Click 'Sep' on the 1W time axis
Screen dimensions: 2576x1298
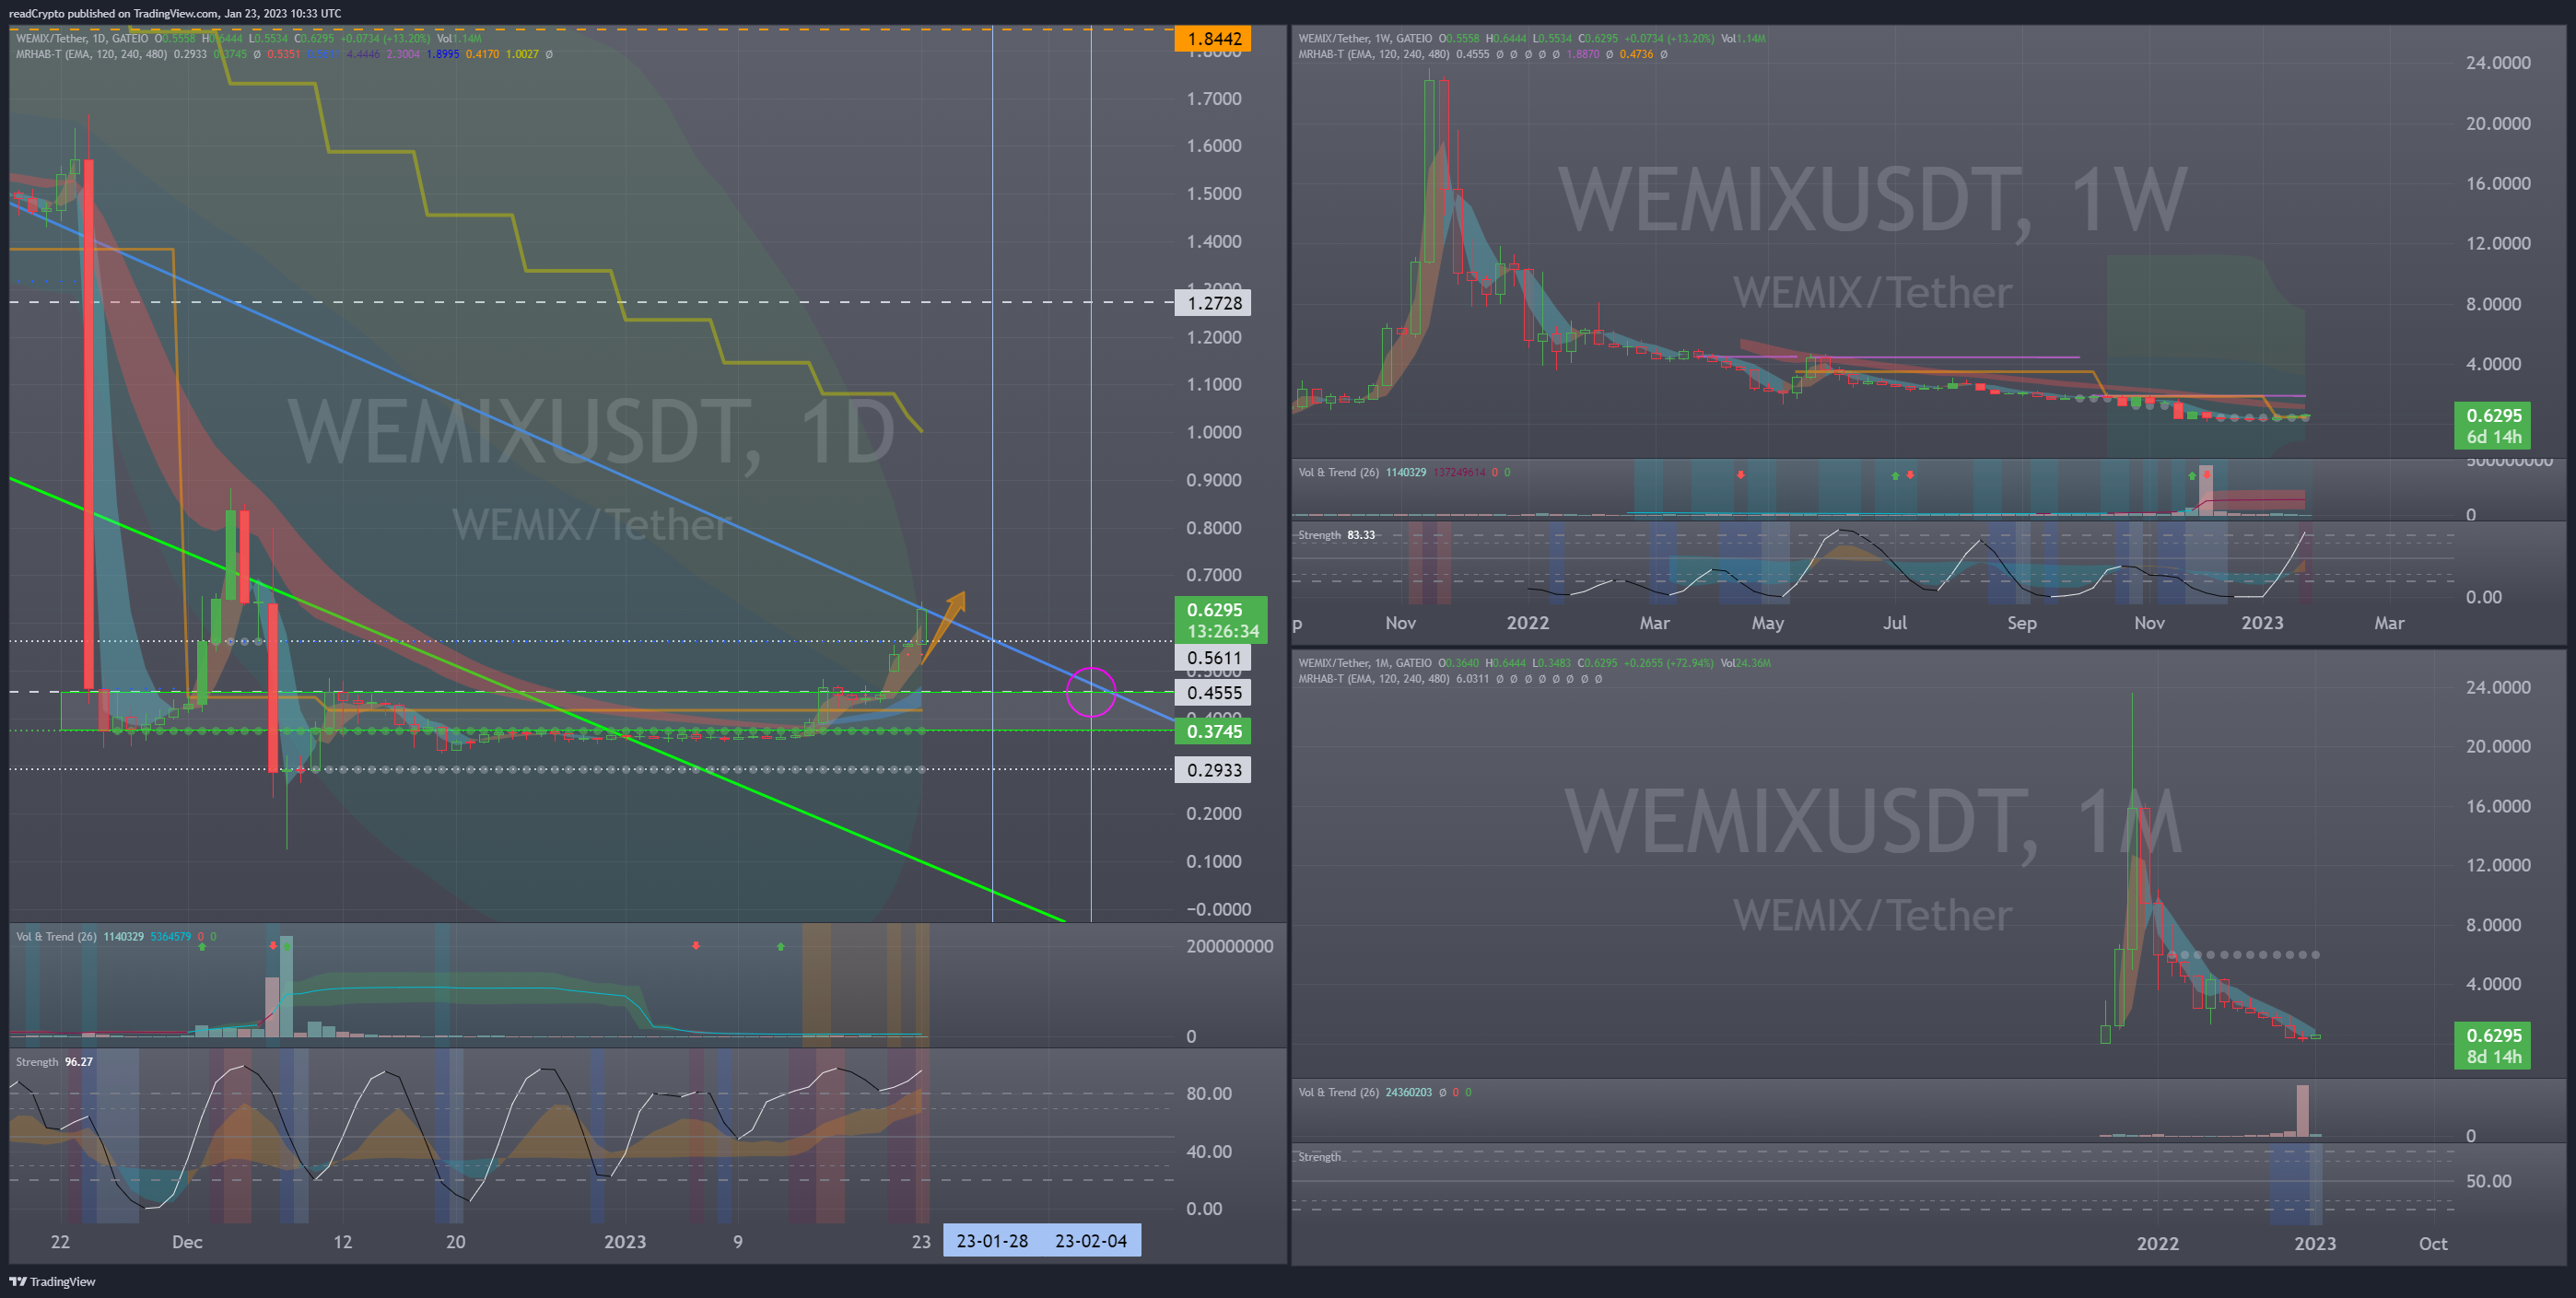pyautogui.click(x=2021, y=622)
